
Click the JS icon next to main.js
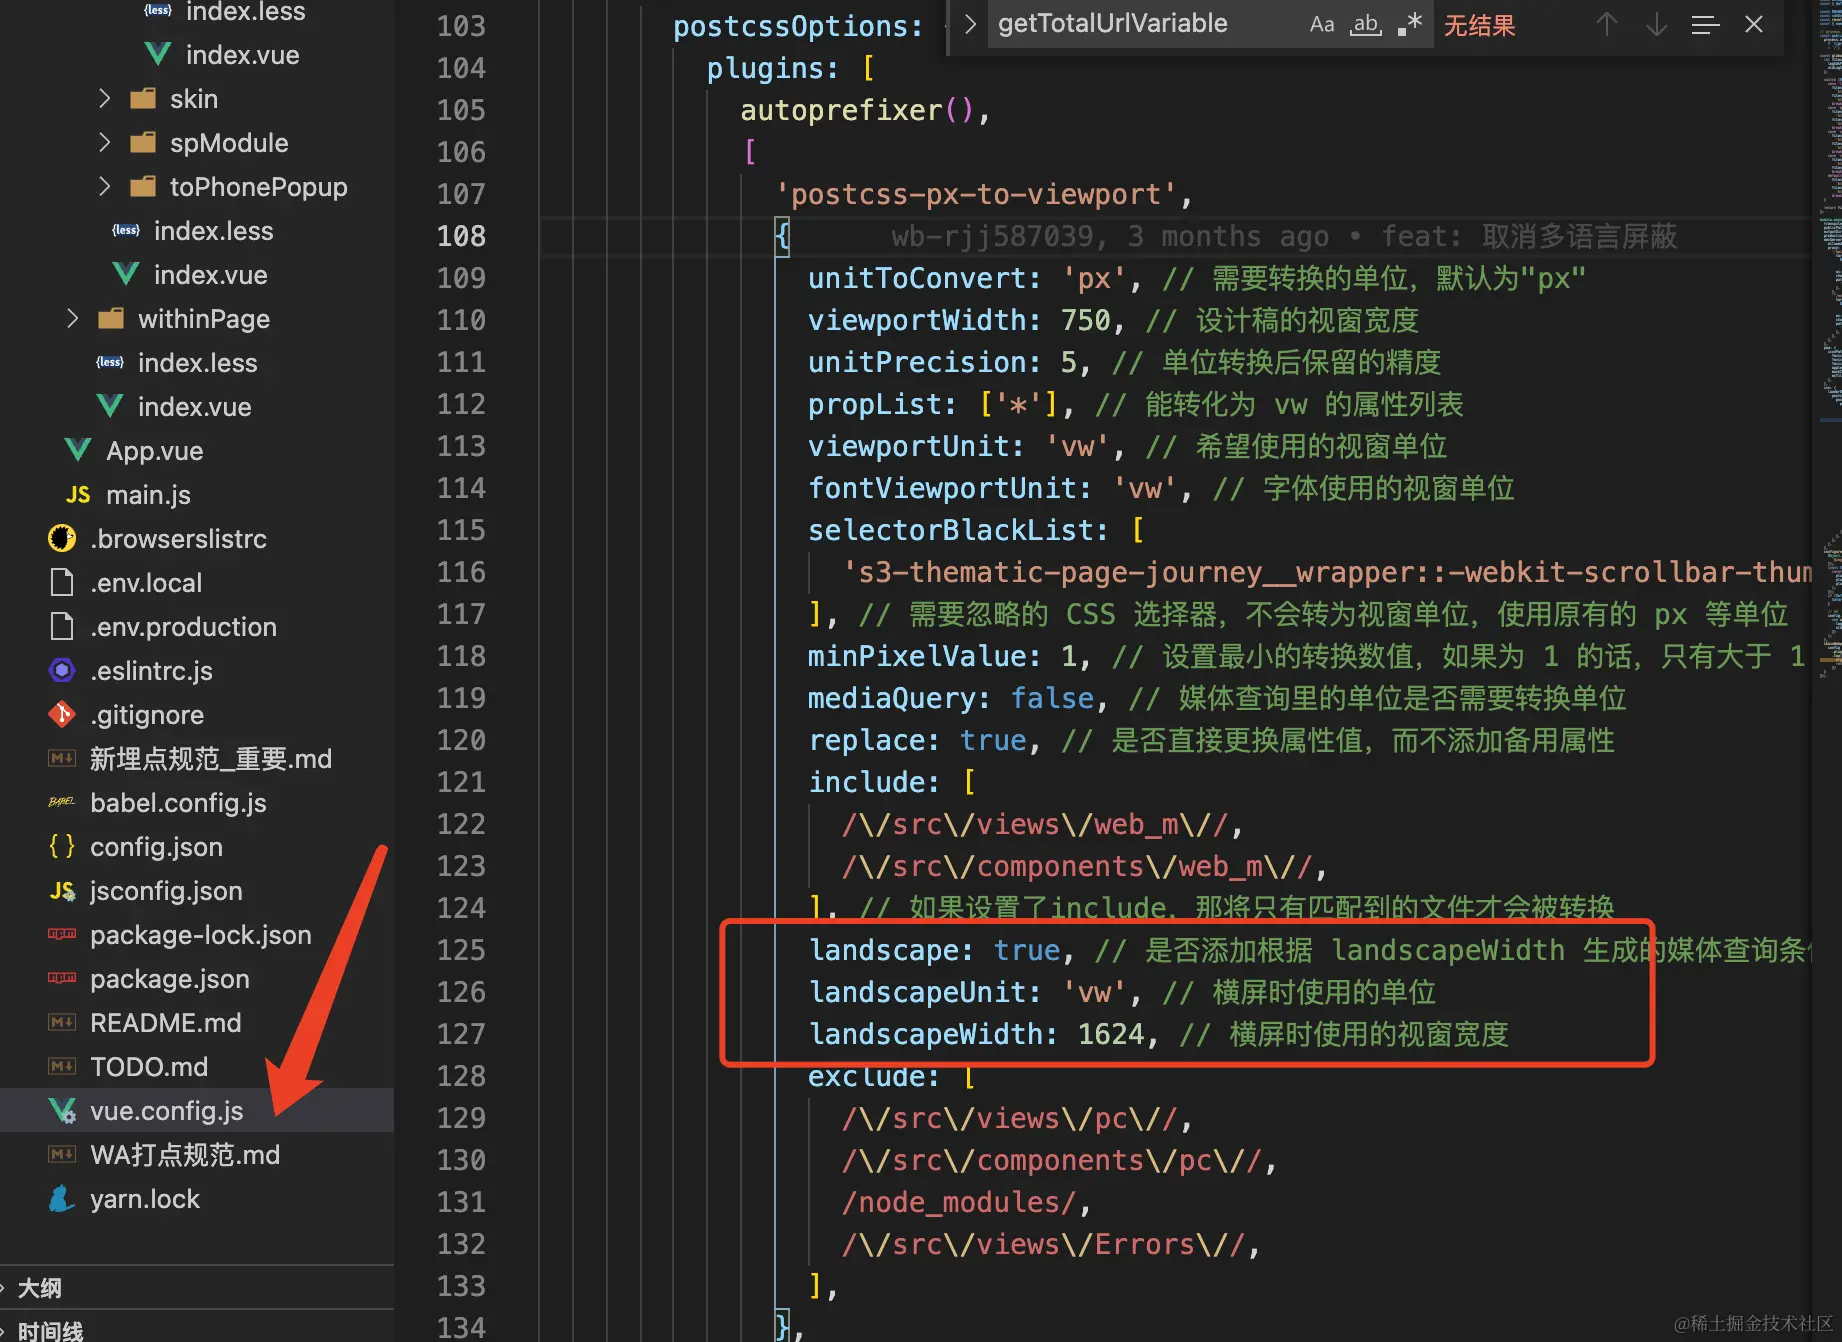pyautogui.click(x=77, y=494)
